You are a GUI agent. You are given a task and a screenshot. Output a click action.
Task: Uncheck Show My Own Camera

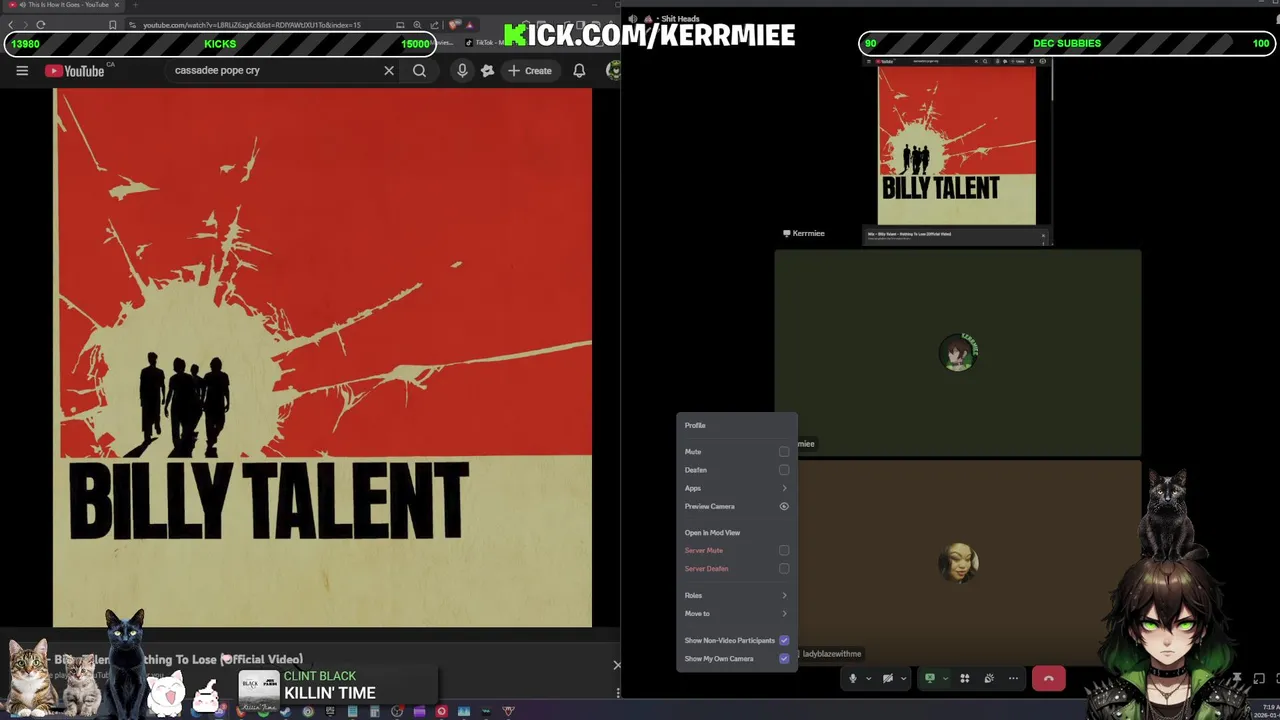coord(784,658)
